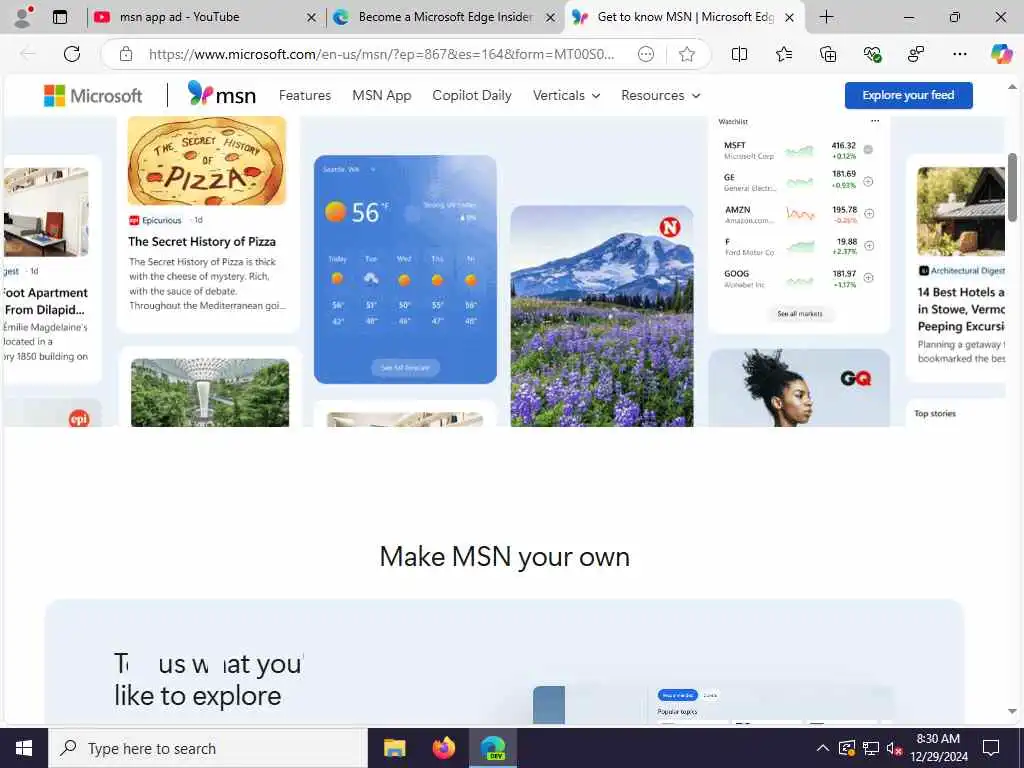
Task: Open Browser essentials heart icon
Action: pyautogui.click(x=872, y=54)
